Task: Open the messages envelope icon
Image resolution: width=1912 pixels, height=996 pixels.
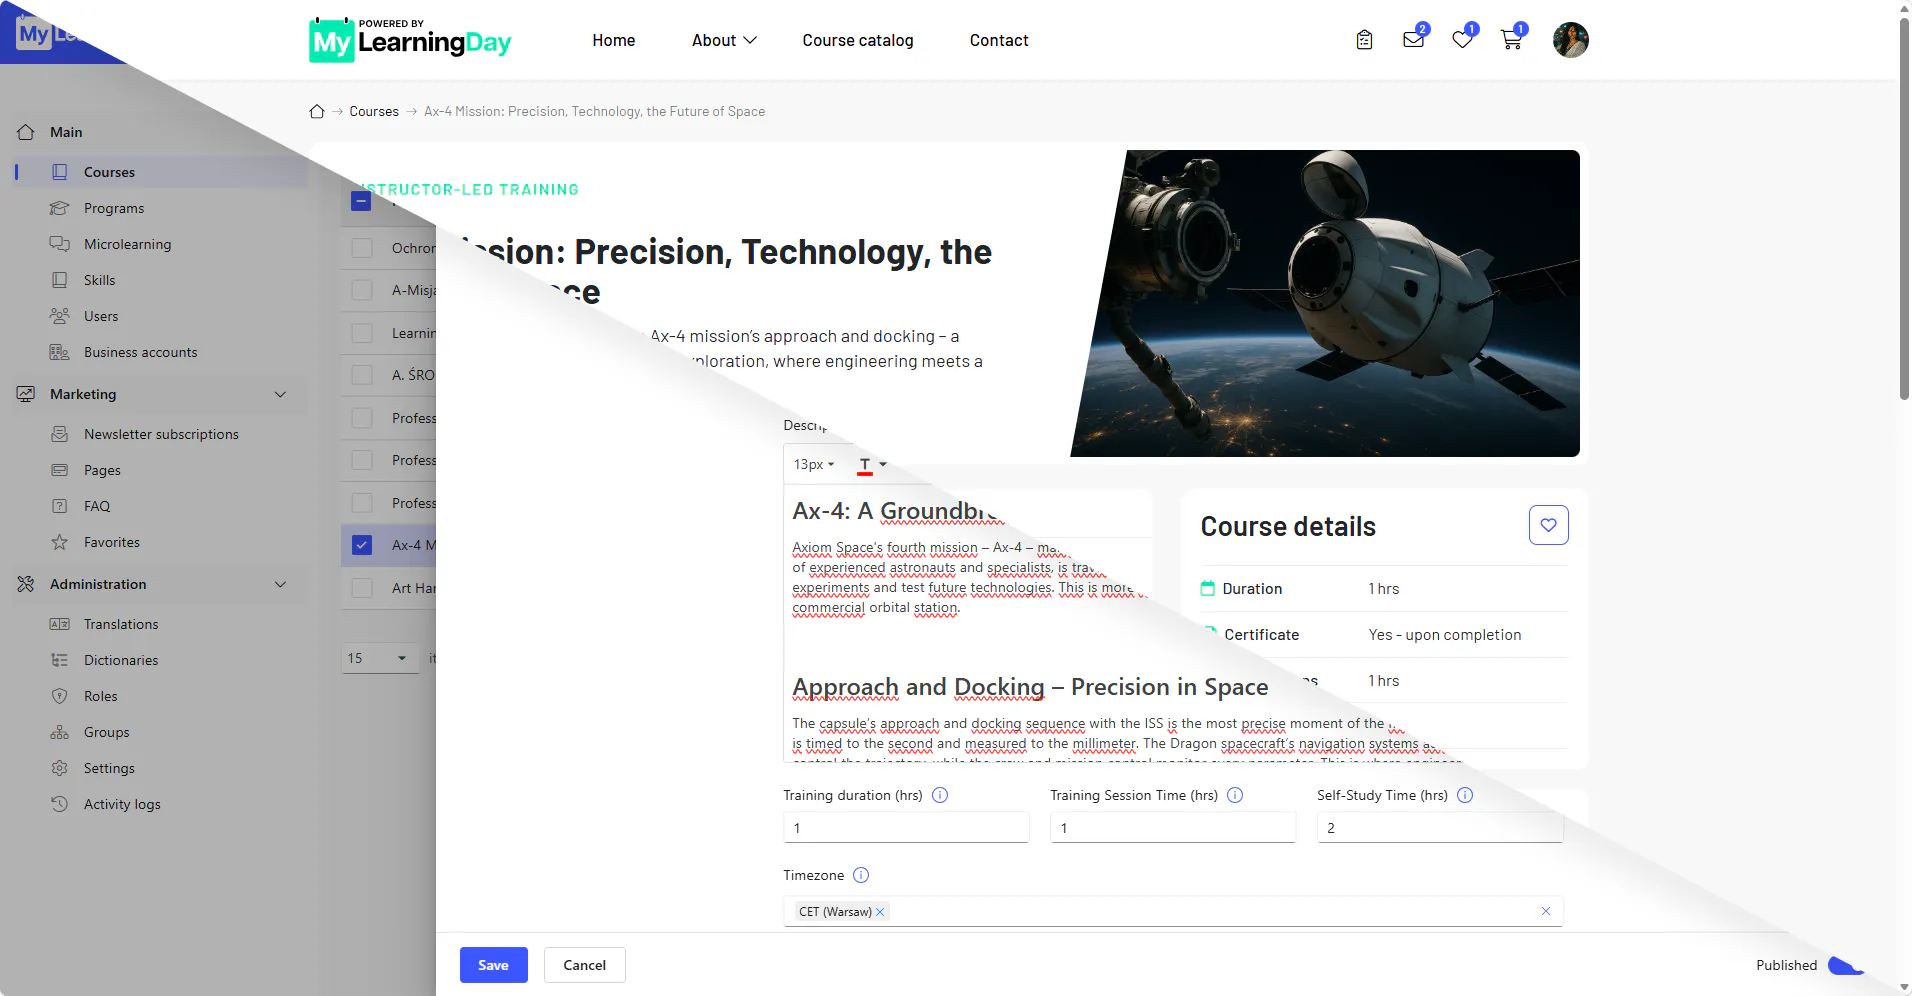Action: [1413, 40]
